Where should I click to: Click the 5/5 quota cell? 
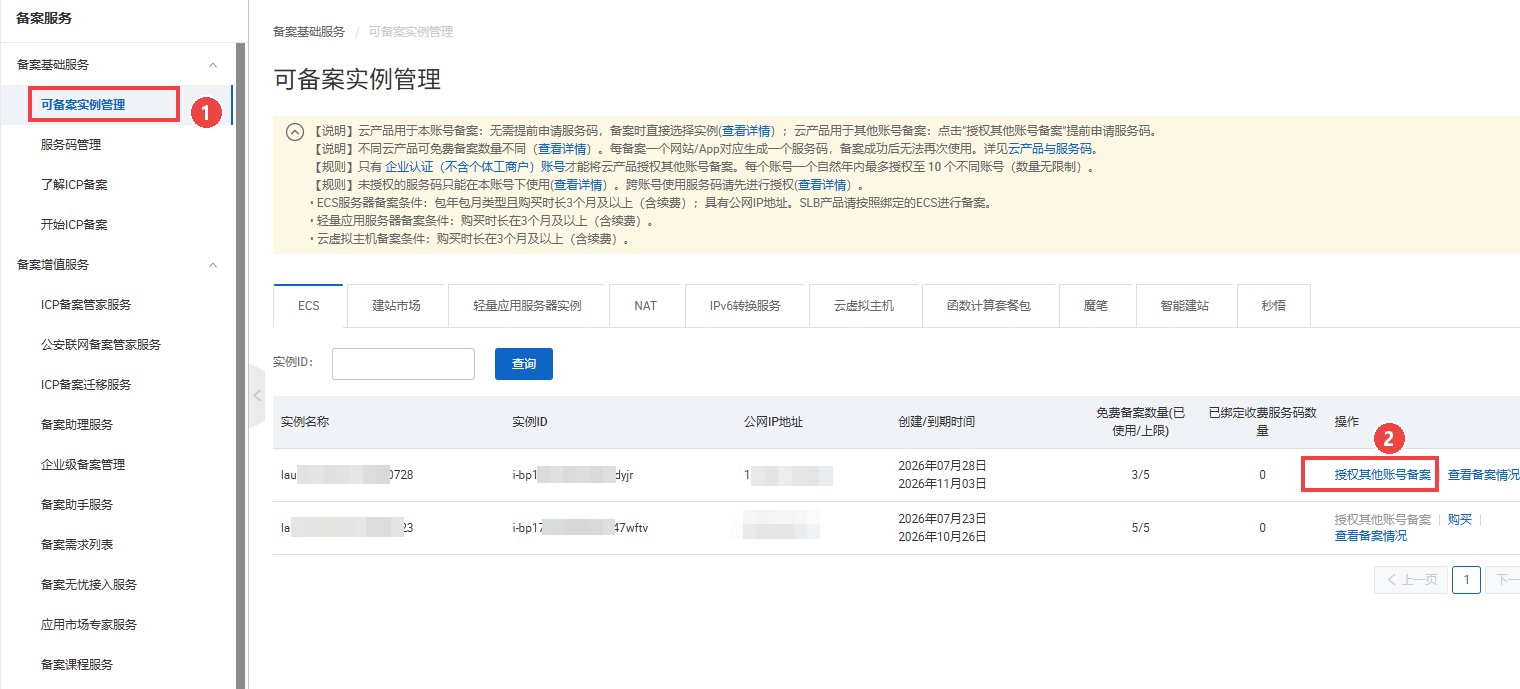tap(1140, 528)
